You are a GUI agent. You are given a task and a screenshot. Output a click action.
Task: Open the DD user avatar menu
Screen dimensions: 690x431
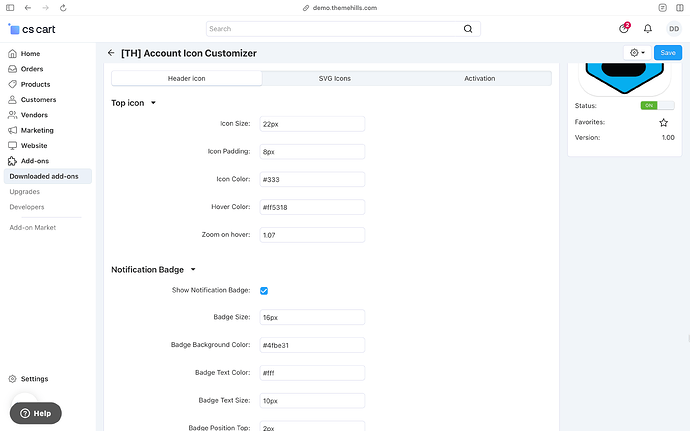[674, 29]
